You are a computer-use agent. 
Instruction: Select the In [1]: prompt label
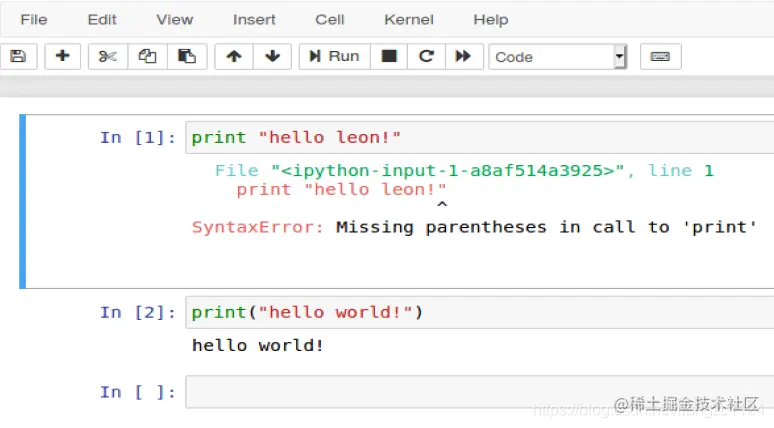(138, 138)
